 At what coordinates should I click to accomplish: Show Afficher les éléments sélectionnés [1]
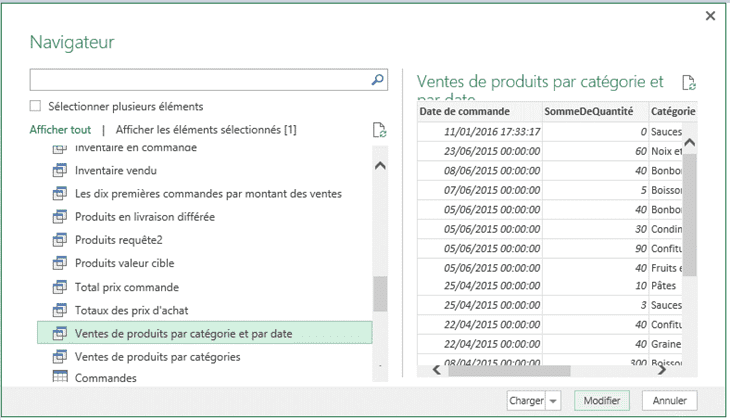[206, 130]
